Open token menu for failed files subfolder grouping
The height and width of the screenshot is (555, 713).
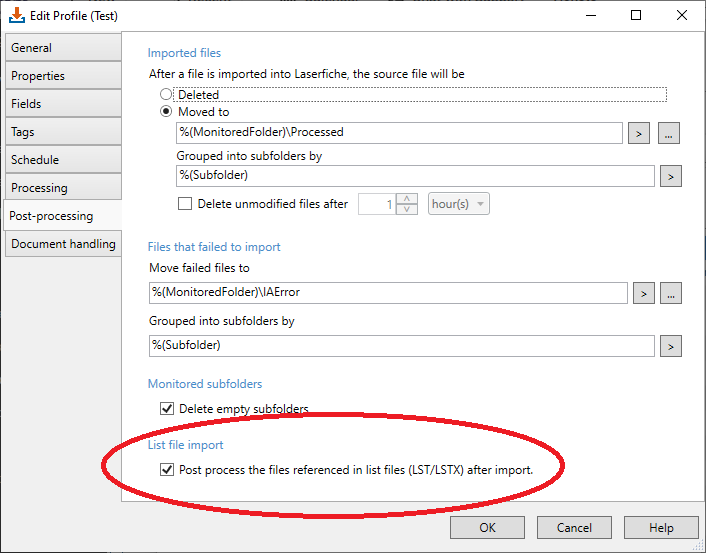[671, 347]
